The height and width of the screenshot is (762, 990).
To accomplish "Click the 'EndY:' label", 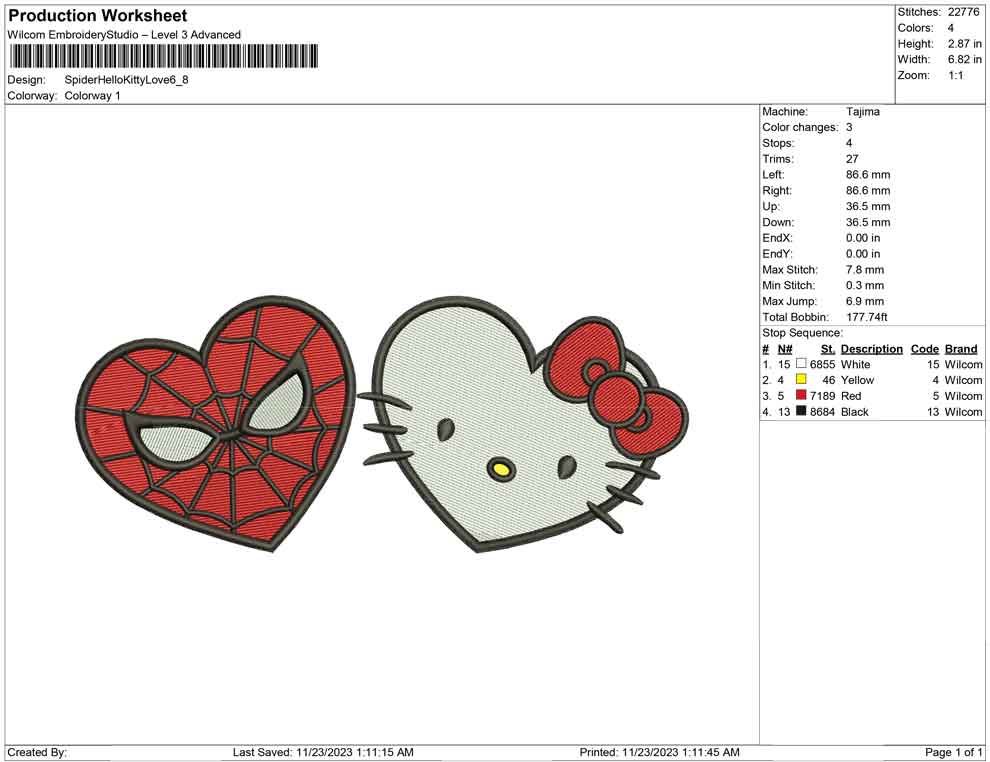I will click(777, 254).
